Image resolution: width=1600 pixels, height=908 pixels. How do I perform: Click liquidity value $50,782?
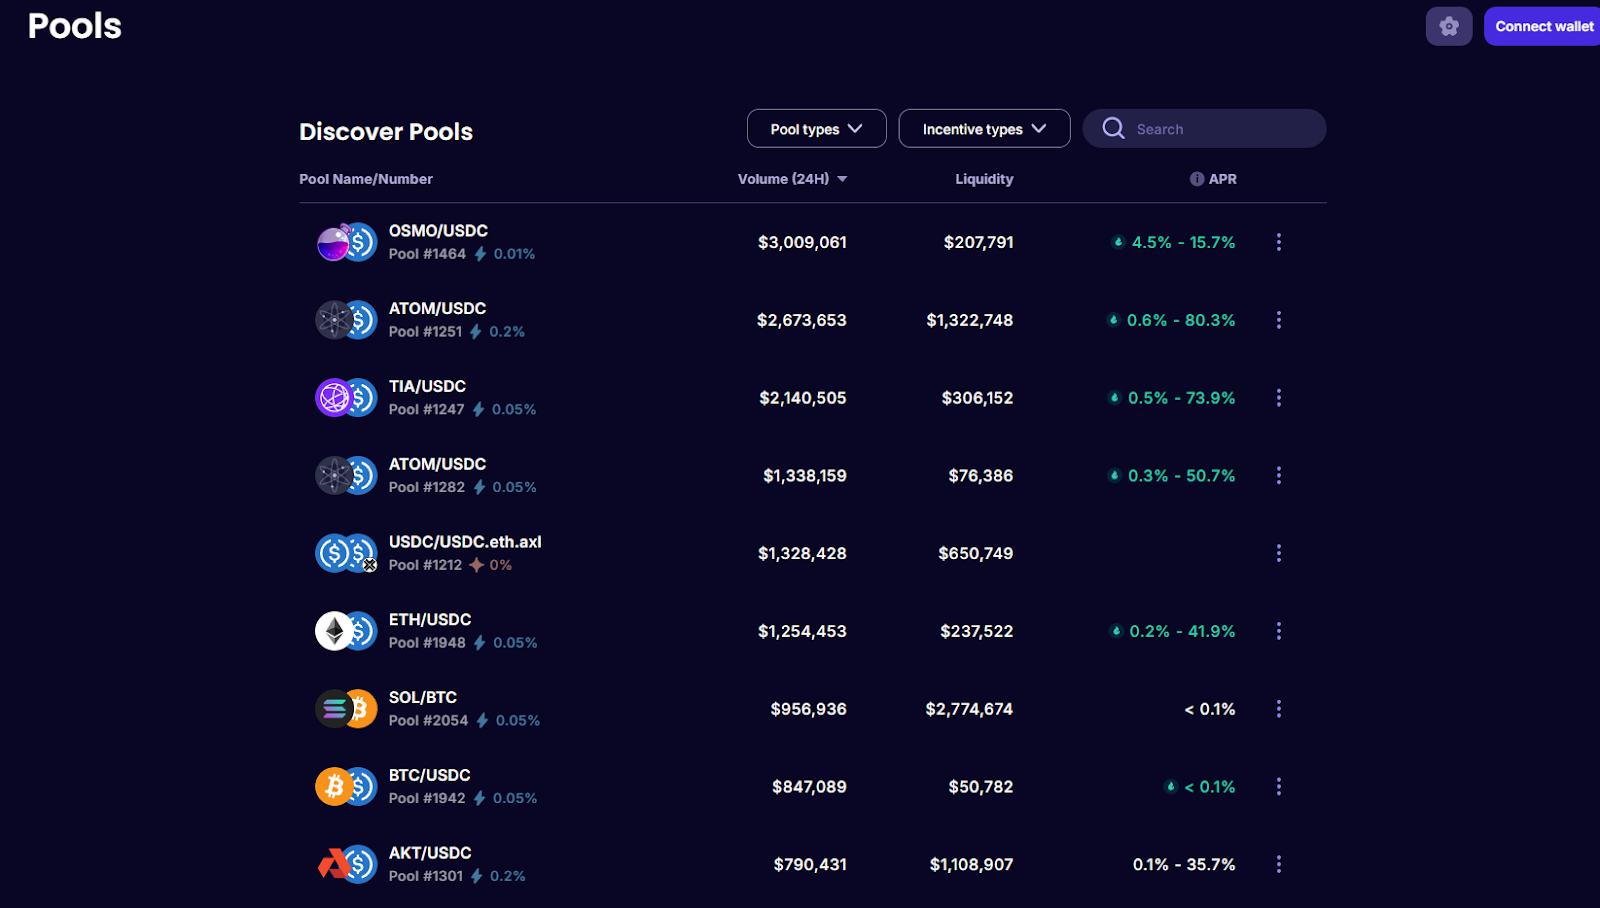(981, 787)
